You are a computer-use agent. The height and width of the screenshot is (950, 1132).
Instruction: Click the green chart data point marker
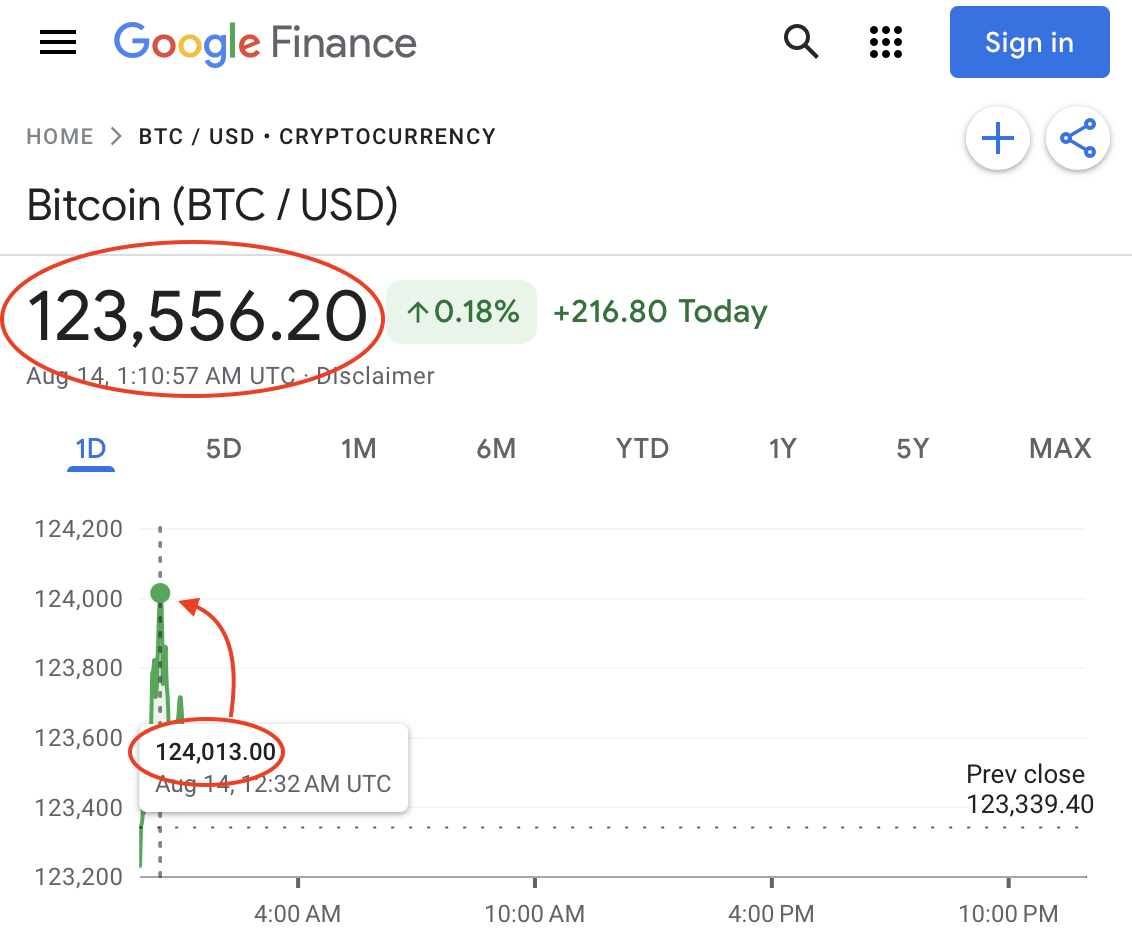coord(160,594)
